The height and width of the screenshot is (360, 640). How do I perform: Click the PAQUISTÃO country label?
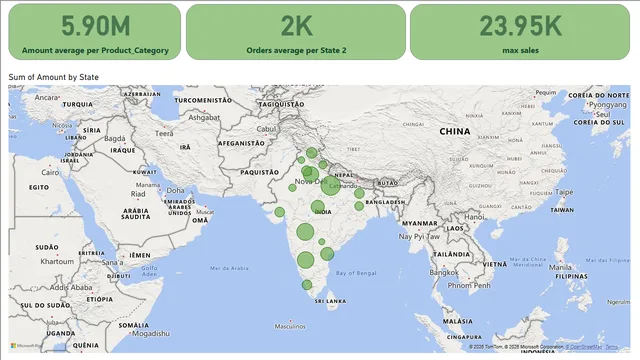pyautogui.click(x=260, y=172)
